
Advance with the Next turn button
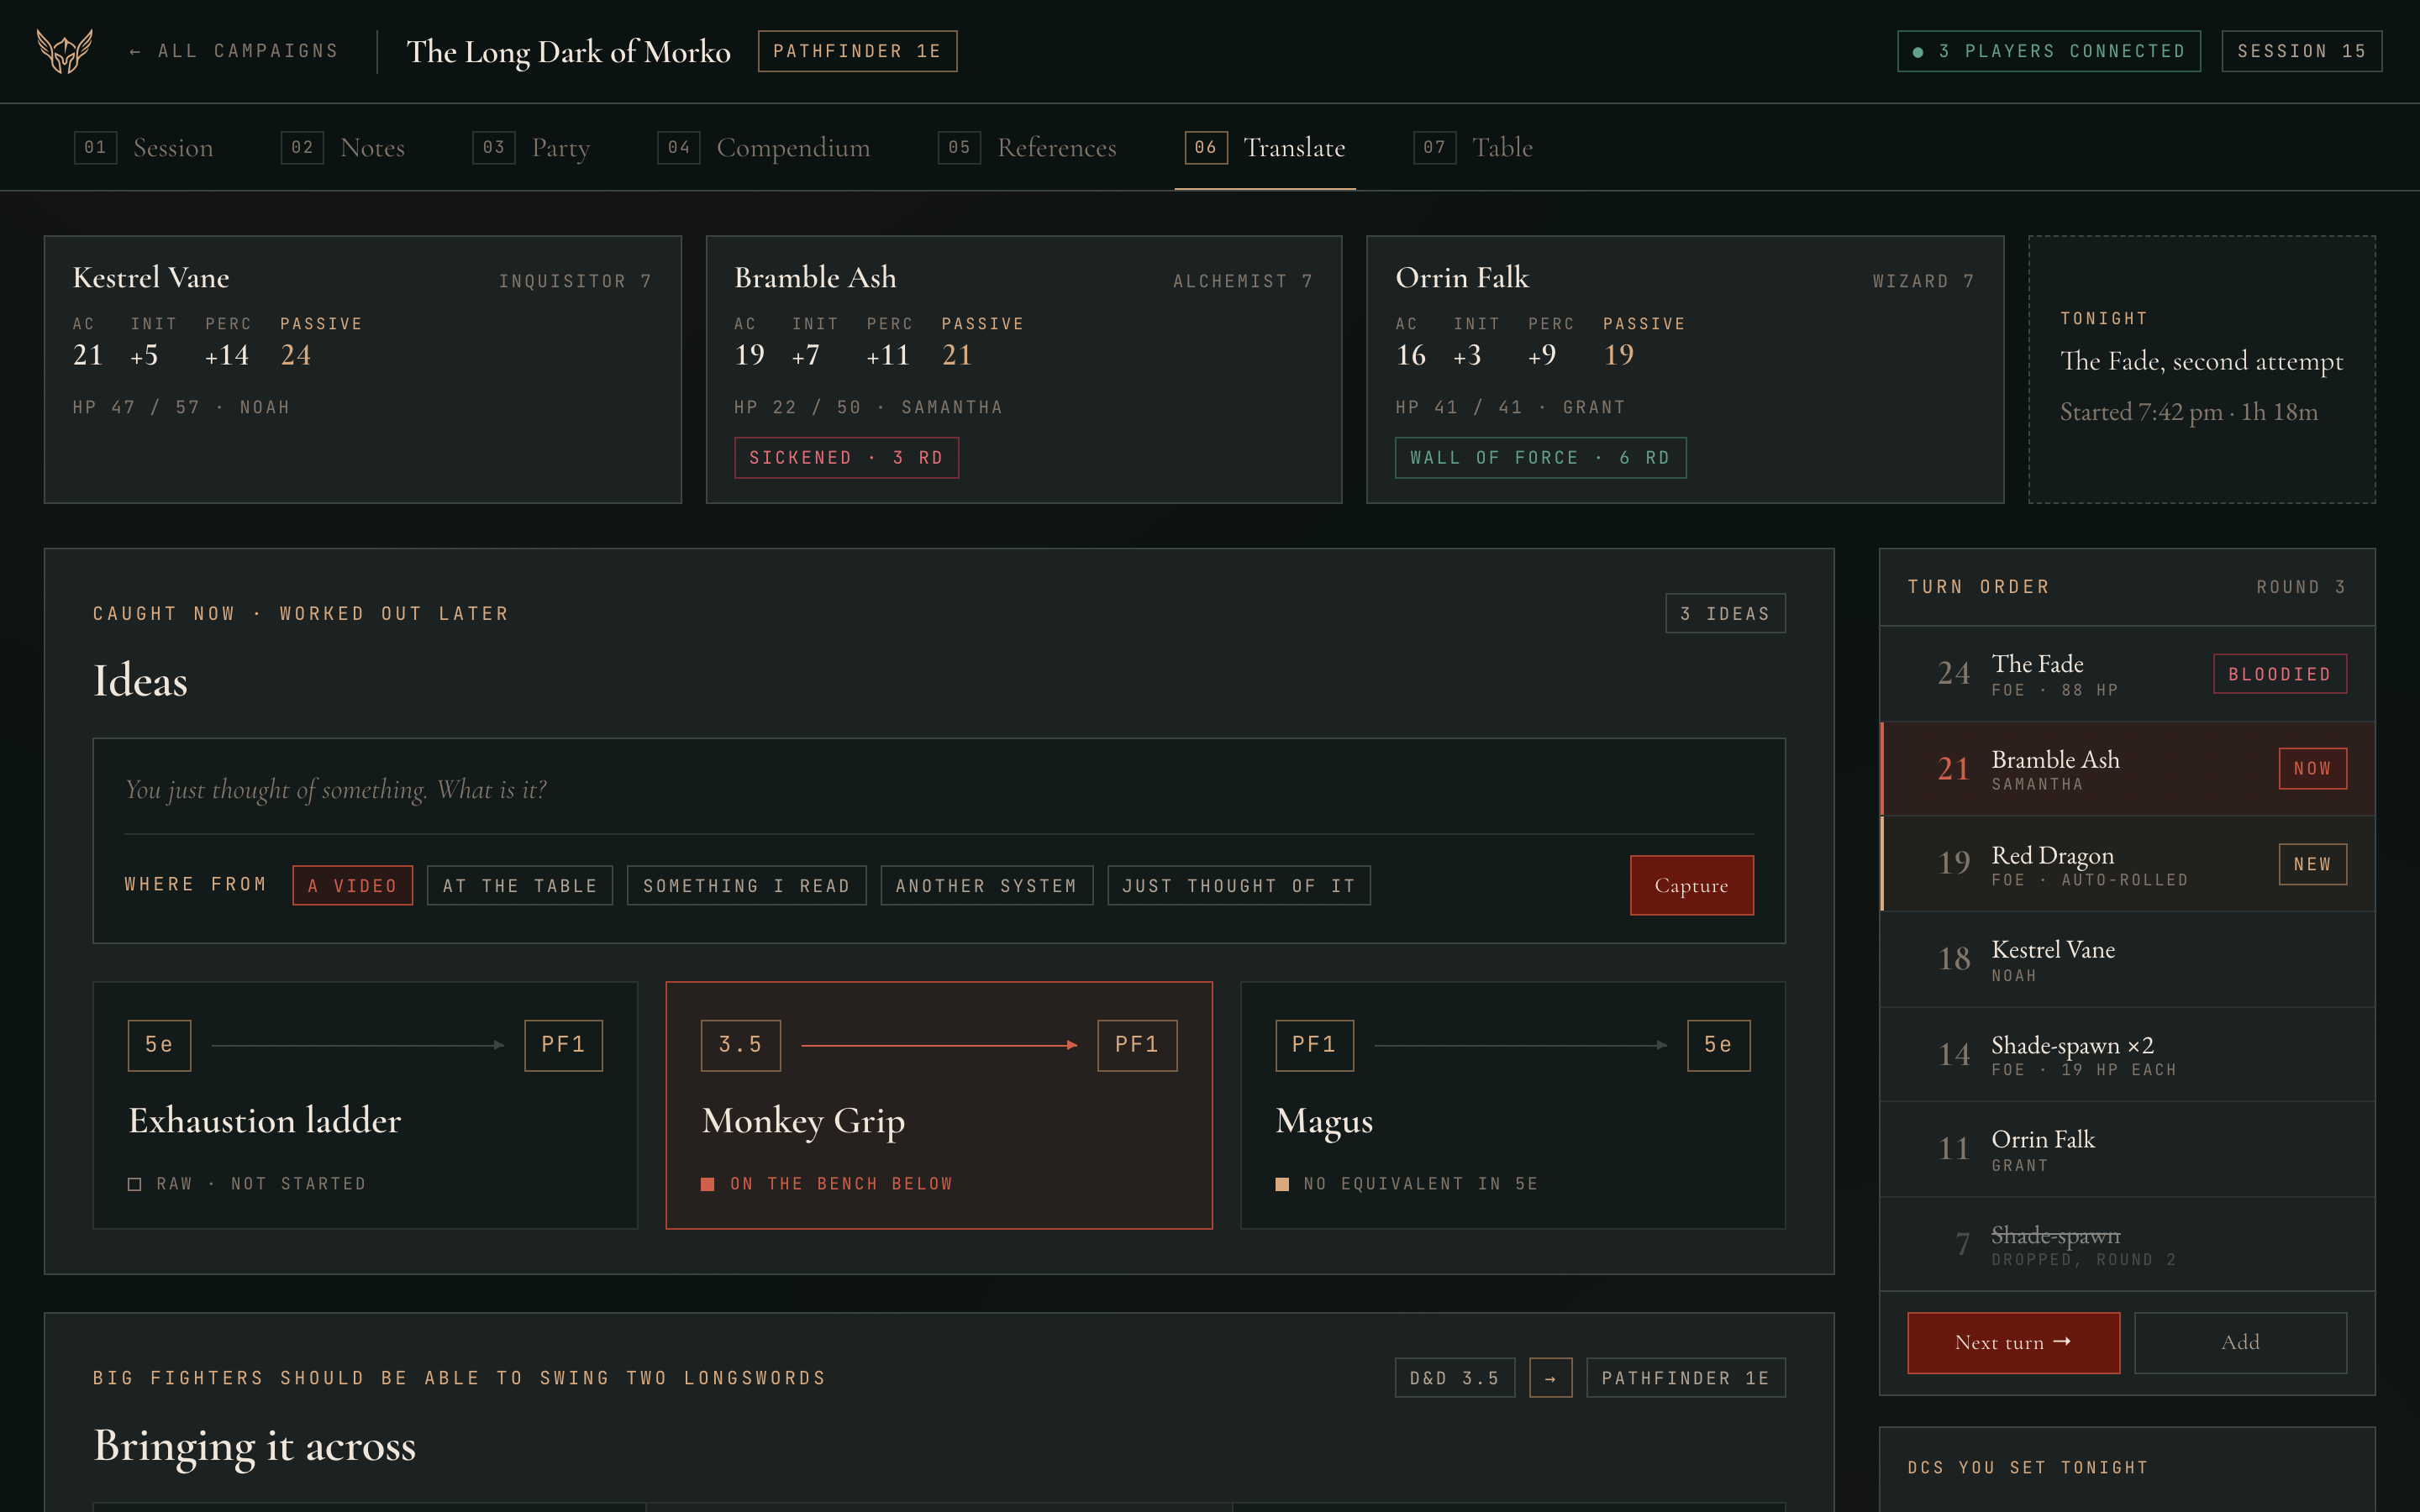click(2013, 1343)
